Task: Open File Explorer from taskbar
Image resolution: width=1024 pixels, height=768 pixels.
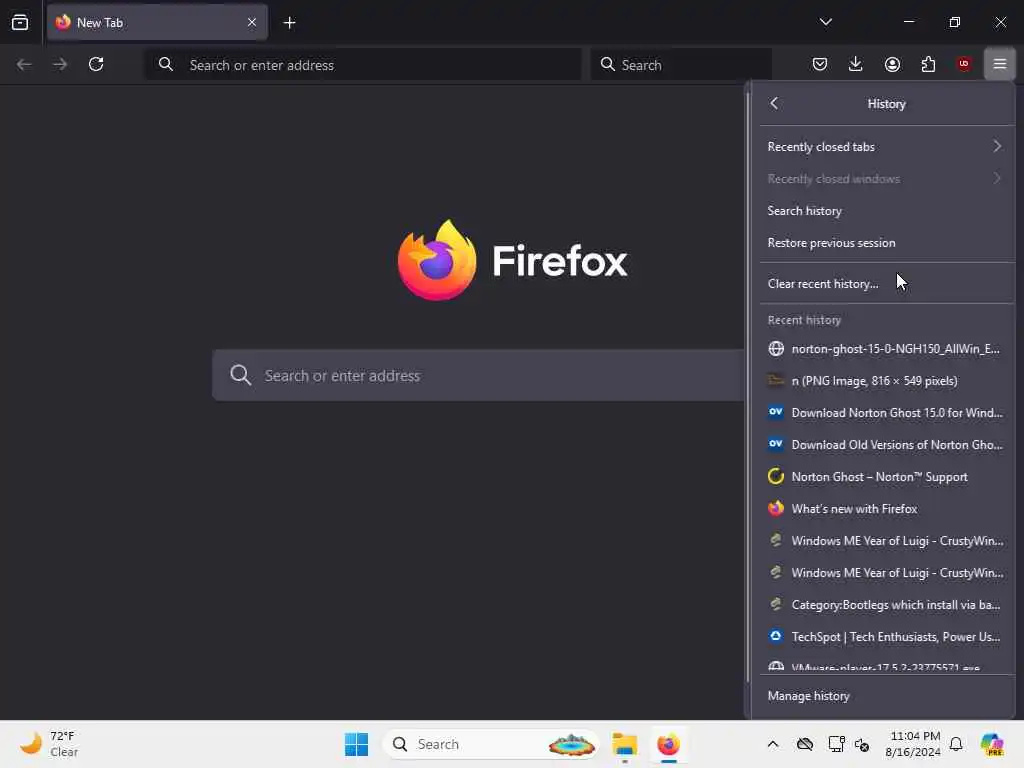Action: point(625,744)
